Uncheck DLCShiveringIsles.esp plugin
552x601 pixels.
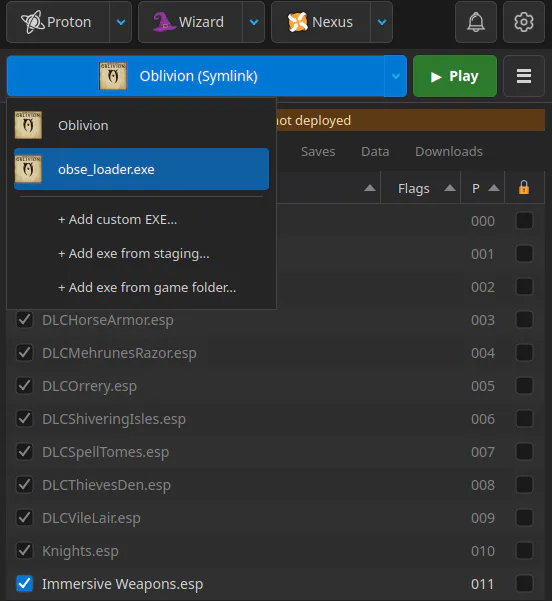click(25, 419)
